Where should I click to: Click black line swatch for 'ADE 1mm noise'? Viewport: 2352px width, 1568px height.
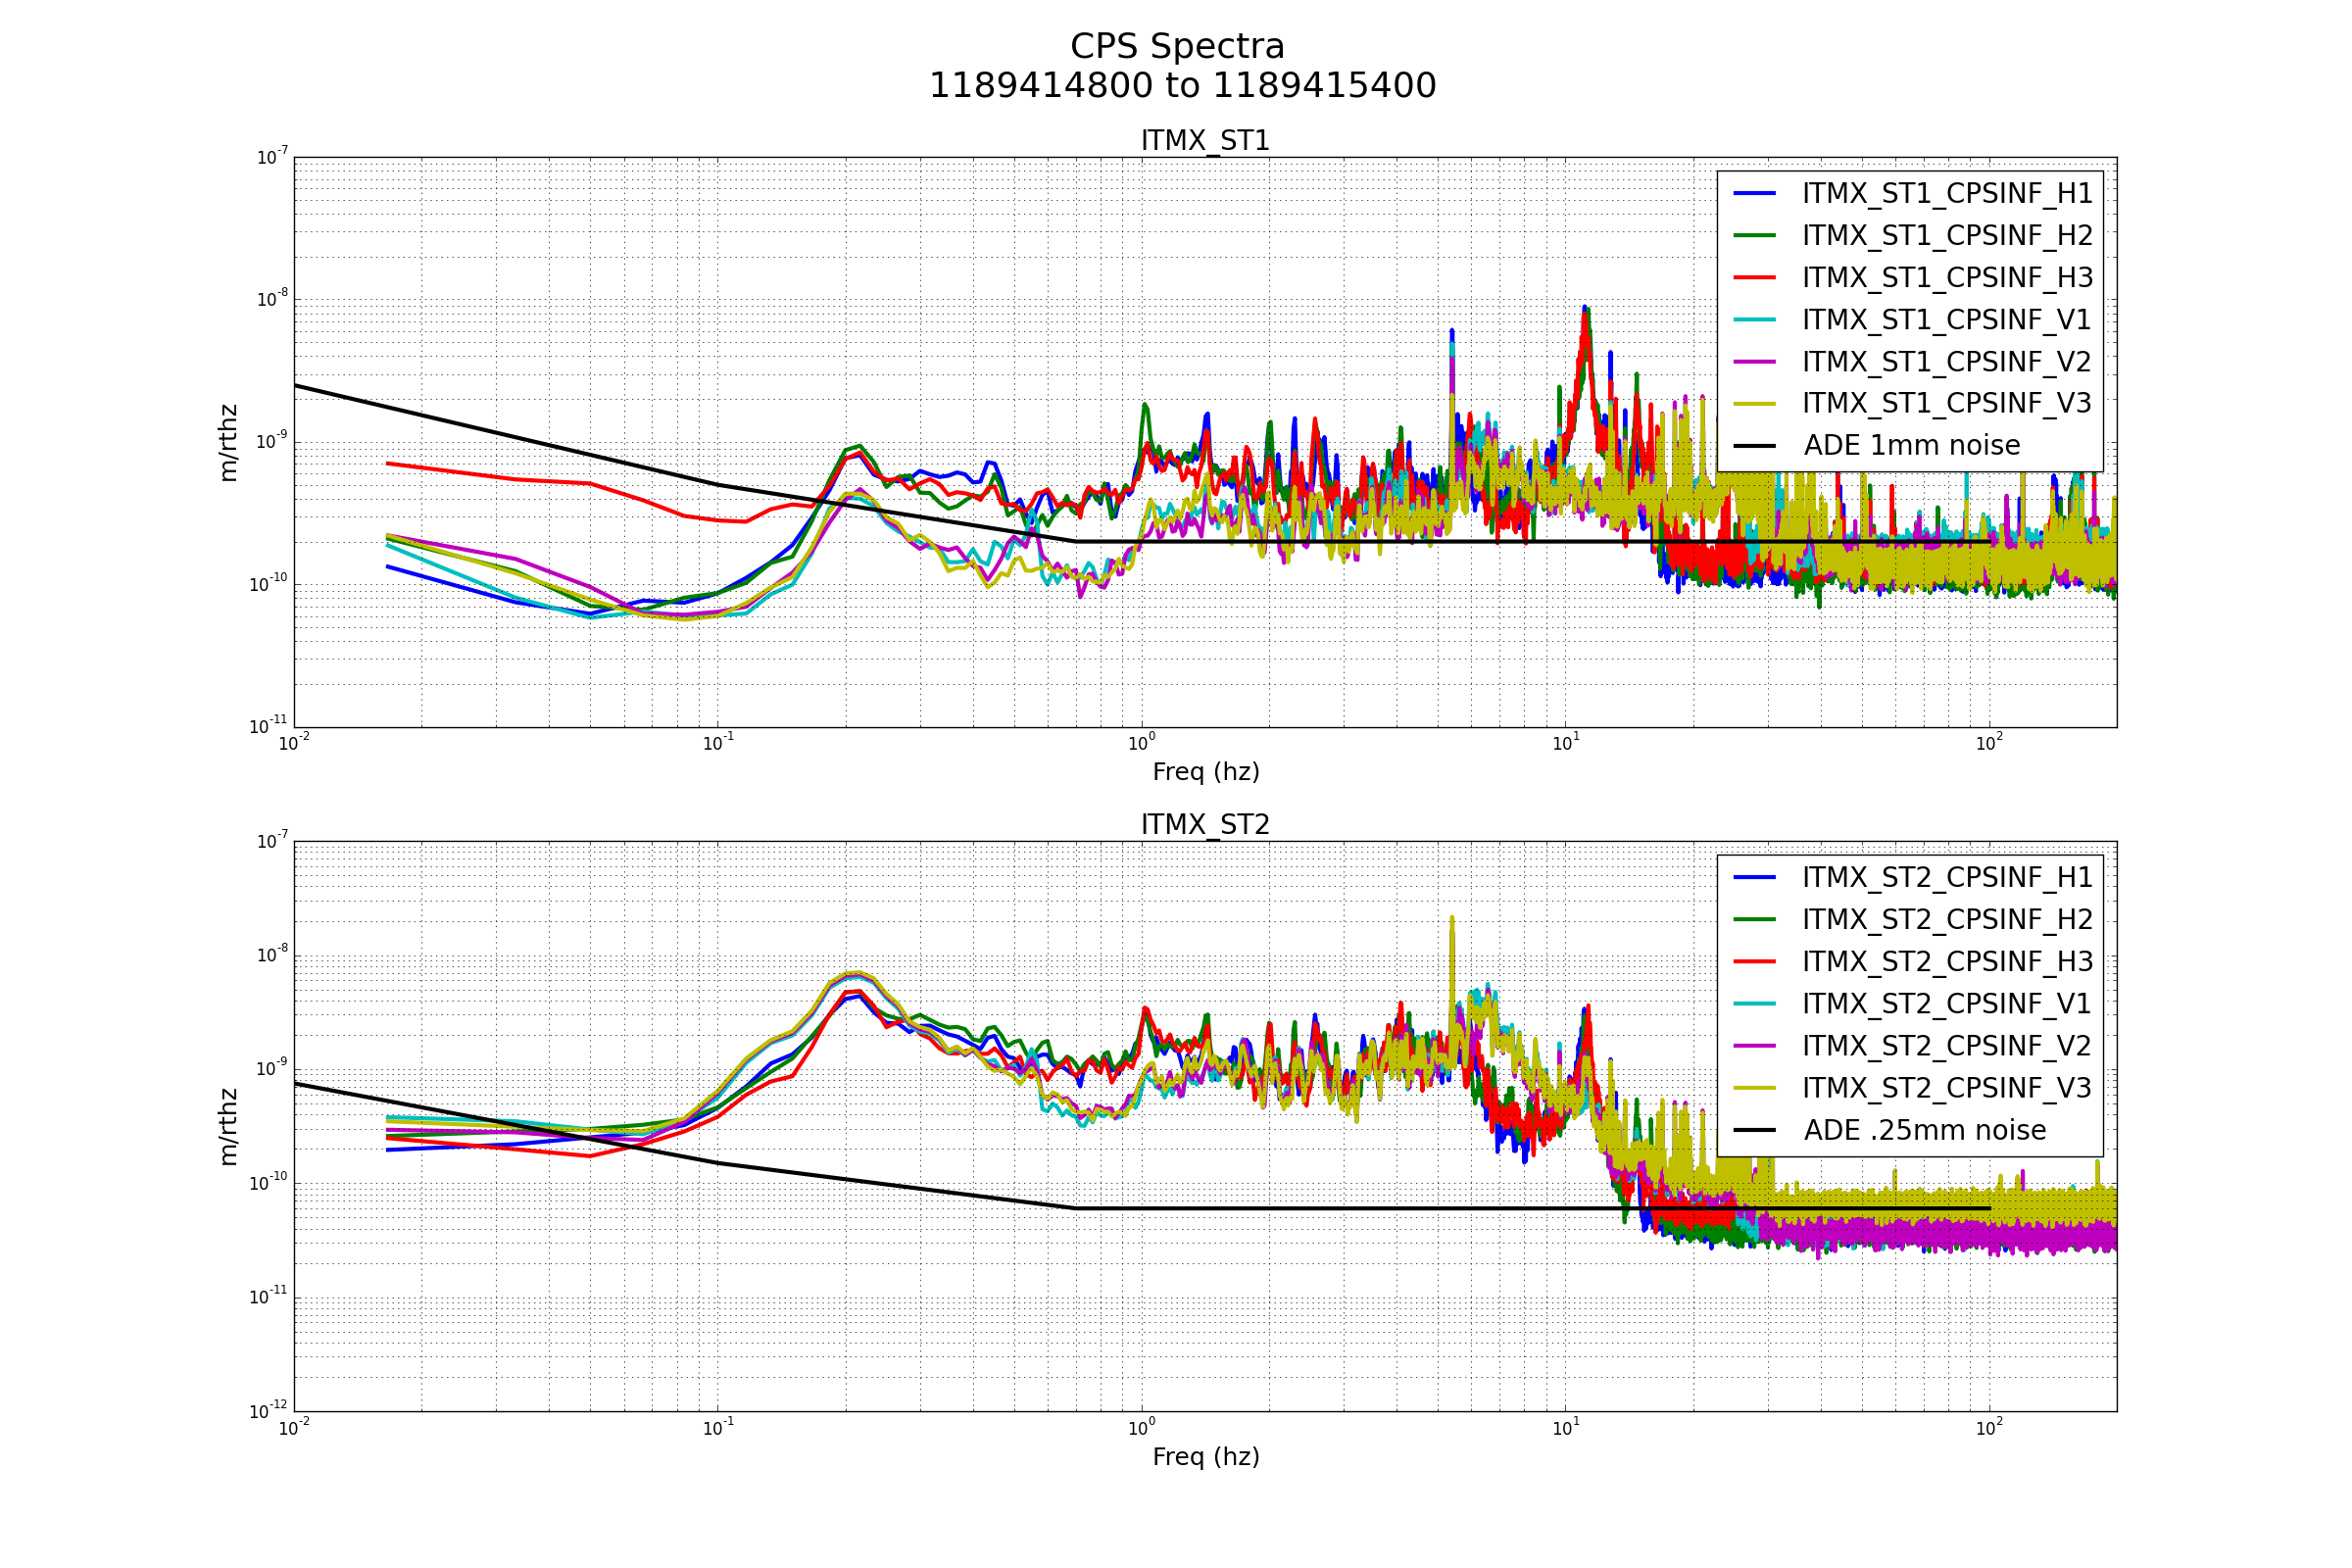click(x=1755, y=445)
